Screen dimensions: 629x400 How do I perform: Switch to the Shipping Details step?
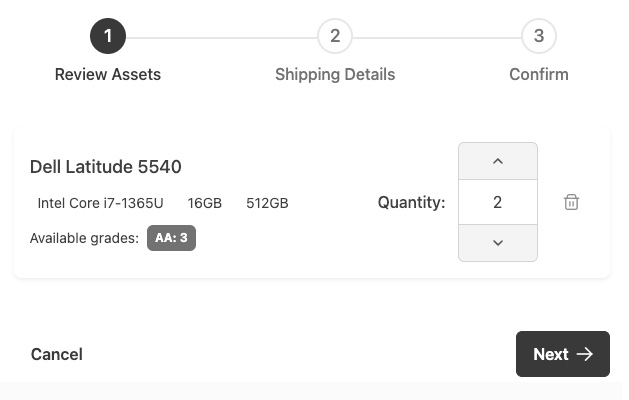[x=335, y=74]
